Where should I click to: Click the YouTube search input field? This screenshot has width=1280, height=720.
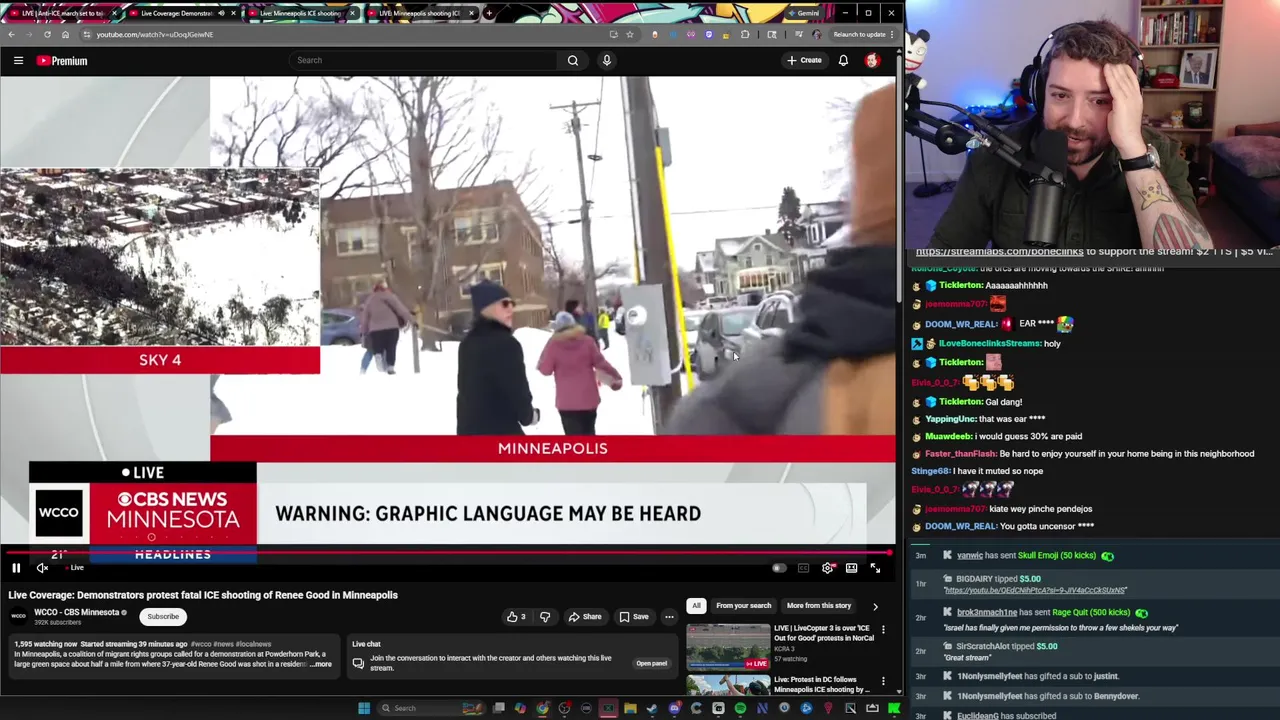[424, 60]
